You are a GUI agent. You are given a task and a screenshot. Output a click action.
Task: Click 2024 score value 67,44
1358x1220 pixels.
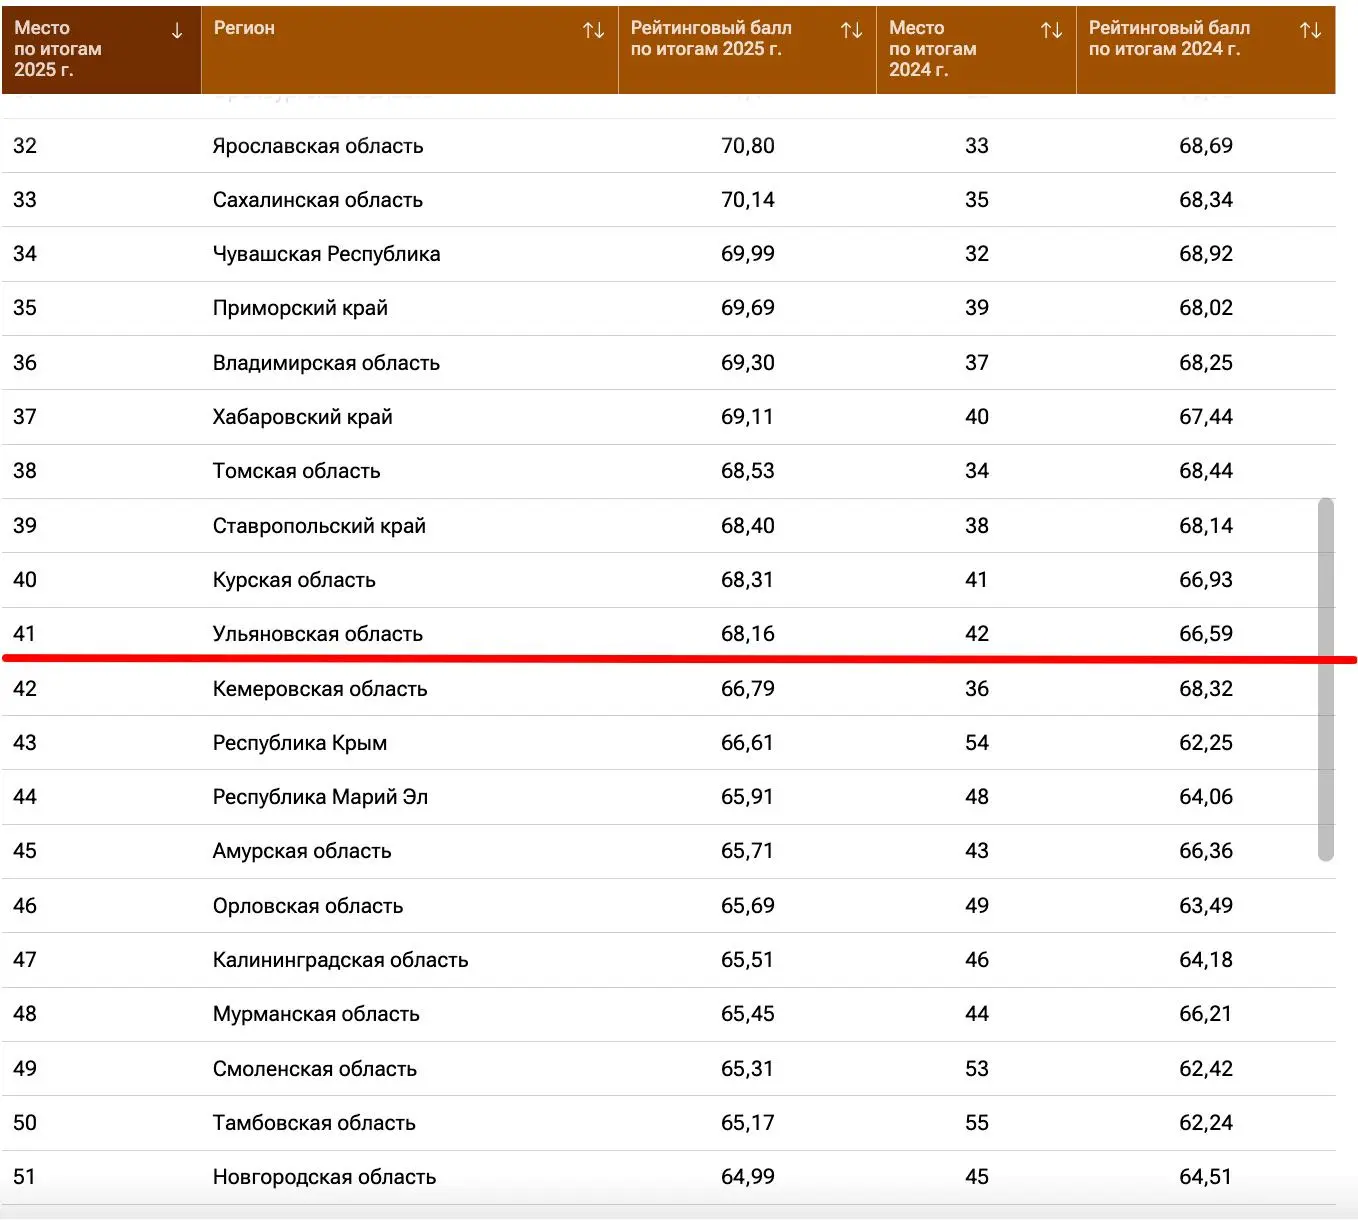click(x=1206, y=417)
